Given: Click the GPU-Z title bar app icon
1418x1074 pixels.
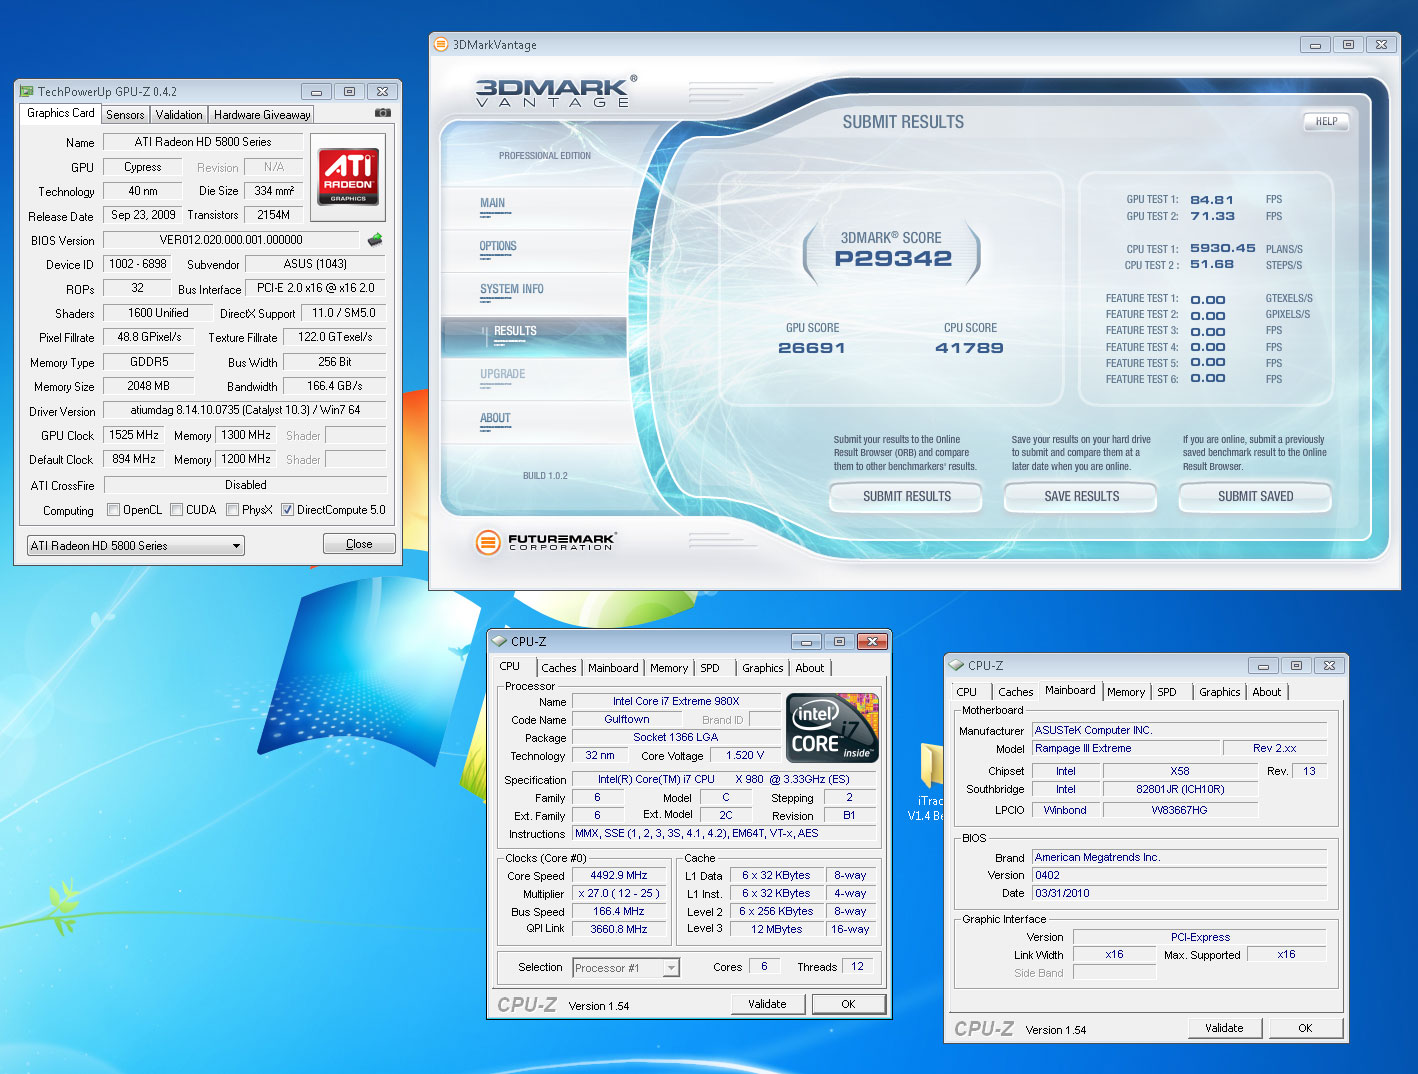Looking at the screenshot, I should point(27,91).
